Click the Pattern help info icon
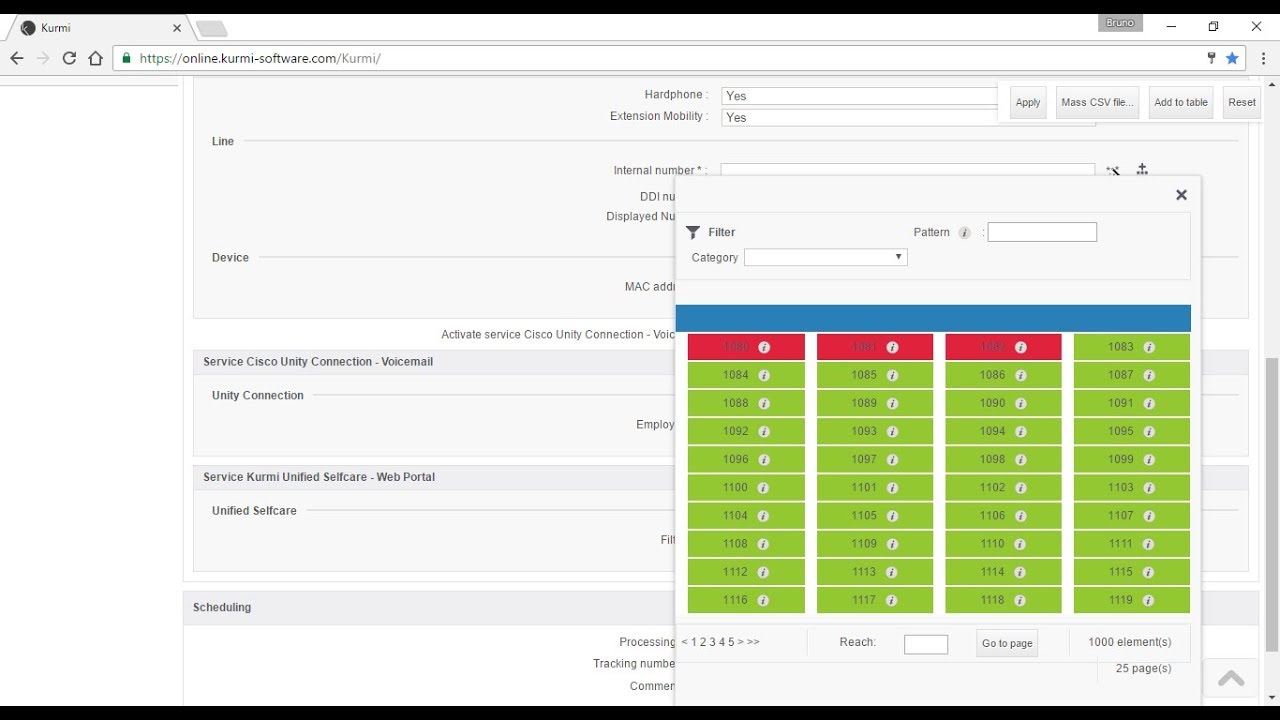This screenshot has height=720, width=1280. 964,233
